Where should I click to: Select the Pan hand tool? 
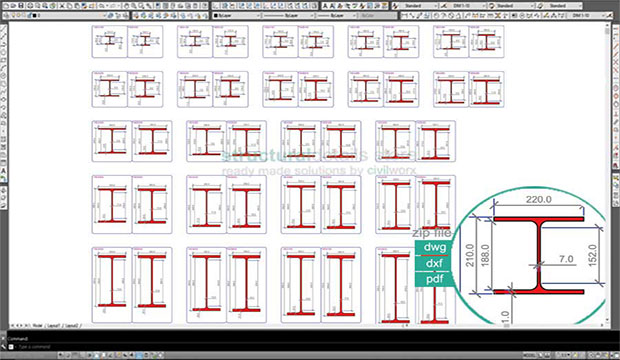126,6
